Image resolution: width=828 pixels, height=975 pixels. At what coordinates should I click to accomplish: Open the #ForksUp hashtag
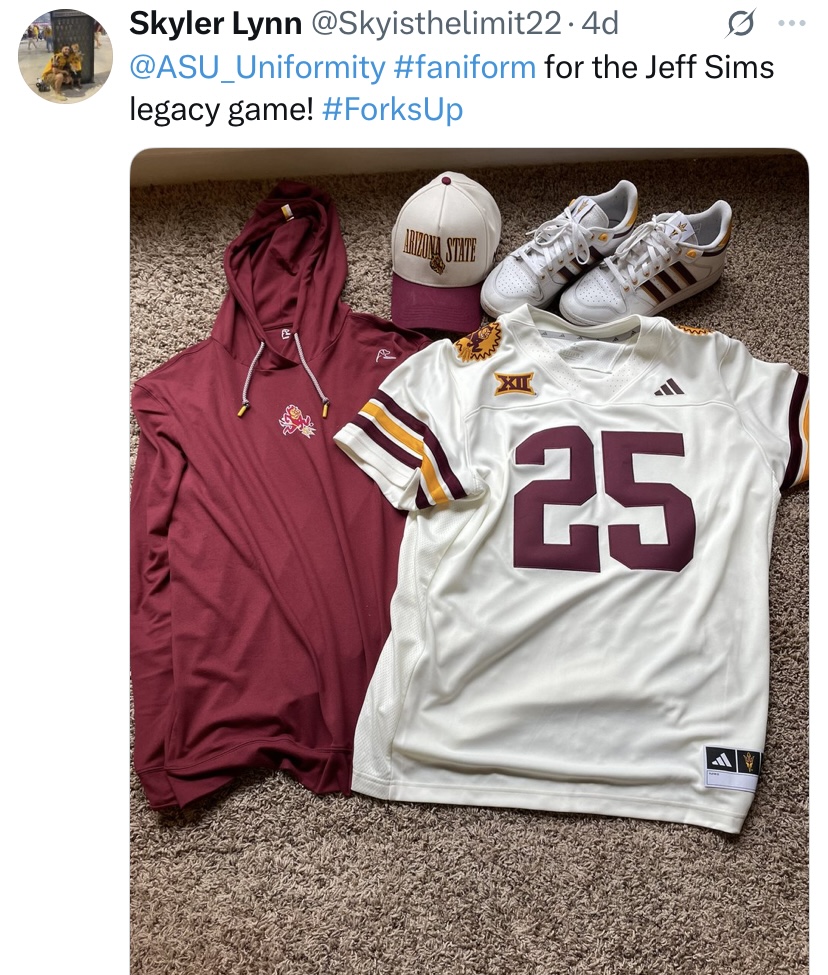pyautogui.click(x=393, y=109)
